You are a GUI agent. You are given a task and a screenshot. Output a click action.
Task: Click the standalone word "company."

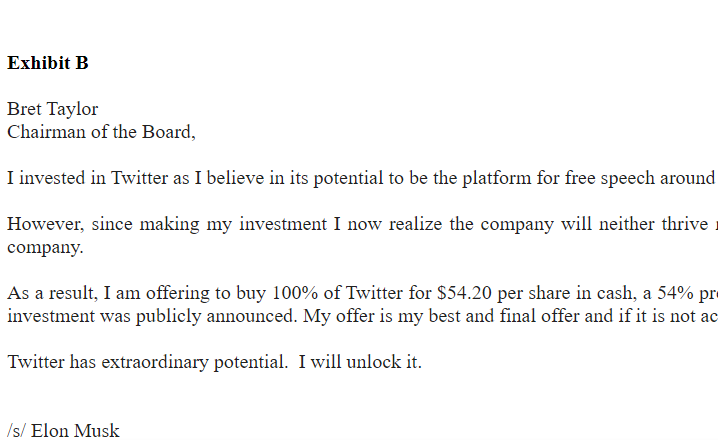click(45, 246)
